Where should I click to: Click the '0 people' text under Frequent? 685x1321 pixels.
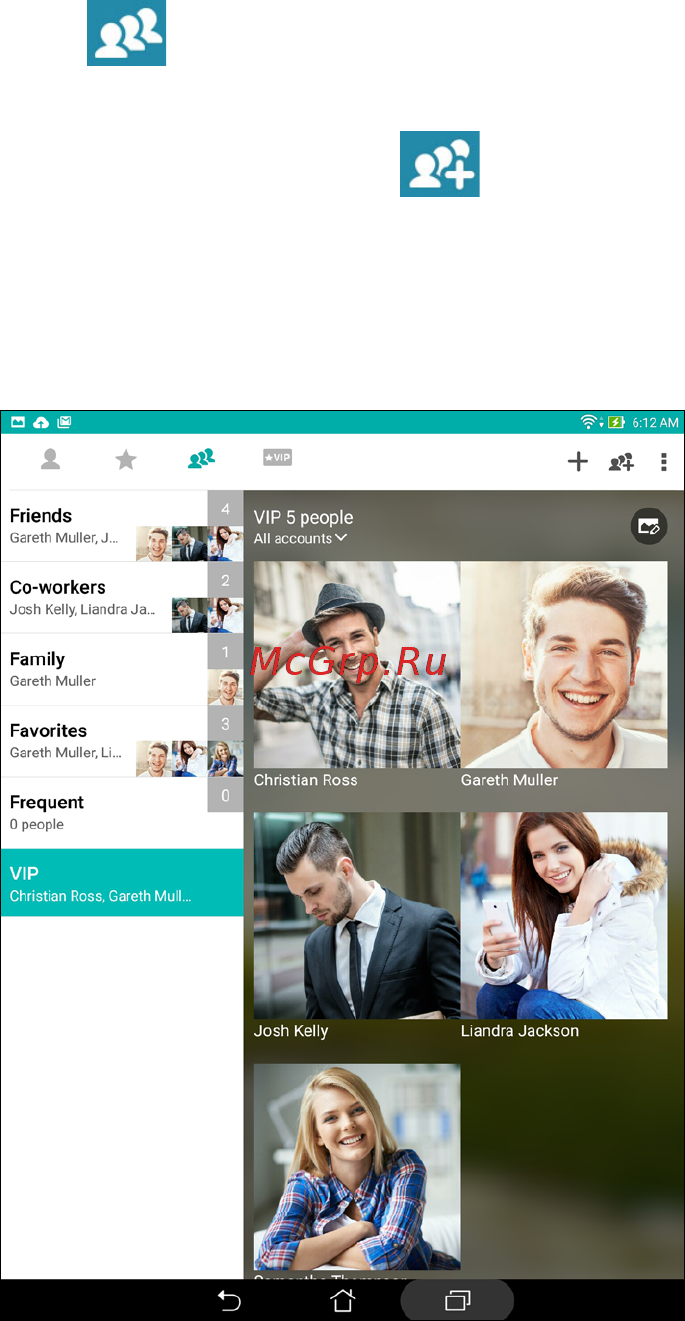click(37, 825)
